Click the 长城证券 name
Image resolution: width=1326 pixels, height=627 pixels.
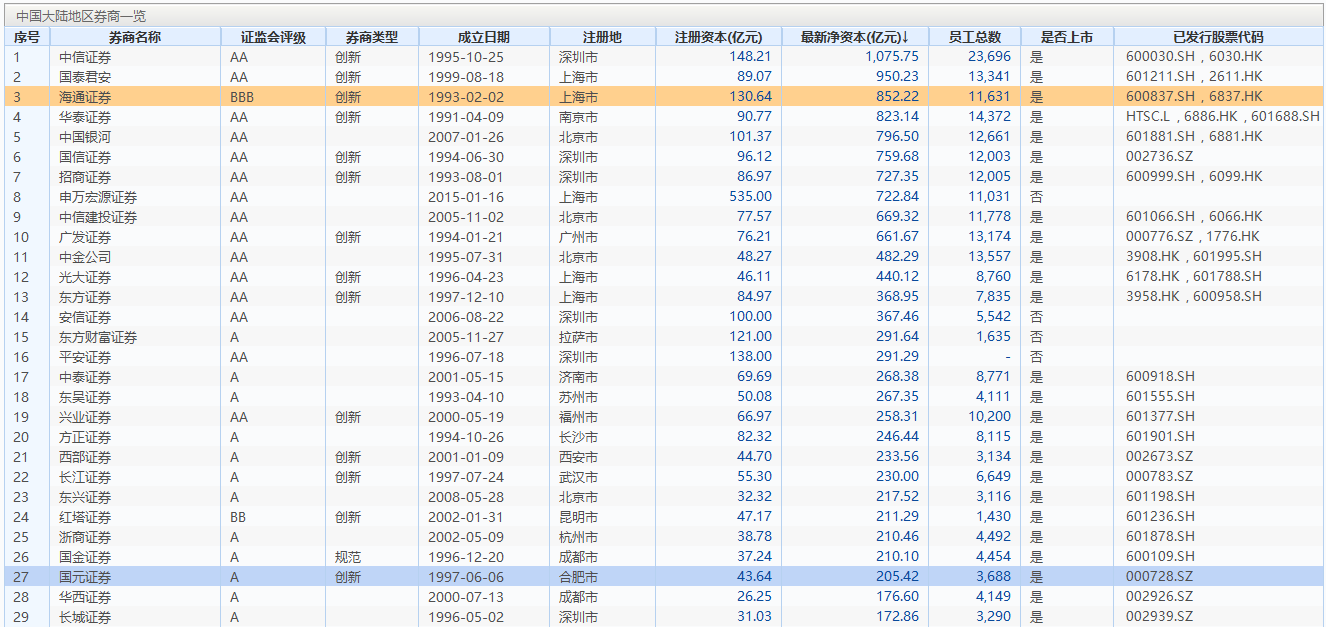(85, 617)
